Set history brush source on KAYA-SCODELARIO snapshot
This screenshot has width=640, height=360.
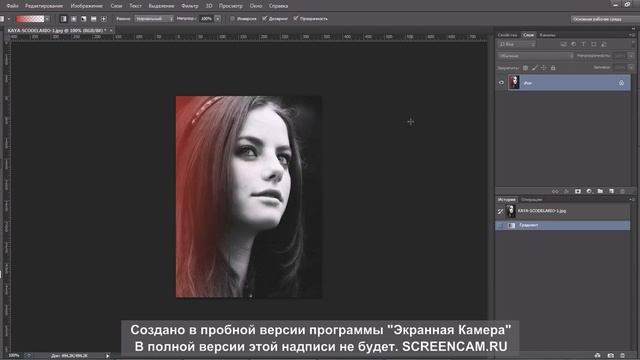pyautogui.click(x=500, y=211)
